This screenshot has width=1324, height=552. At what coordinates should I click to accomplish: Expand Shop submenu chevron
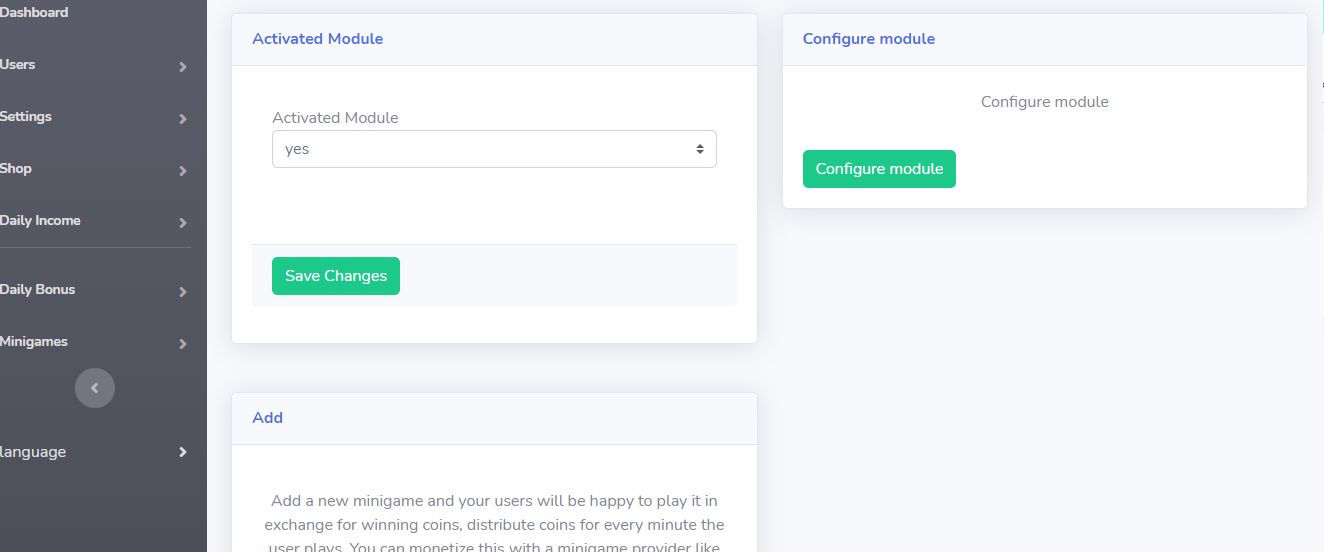tap(182, 171)
